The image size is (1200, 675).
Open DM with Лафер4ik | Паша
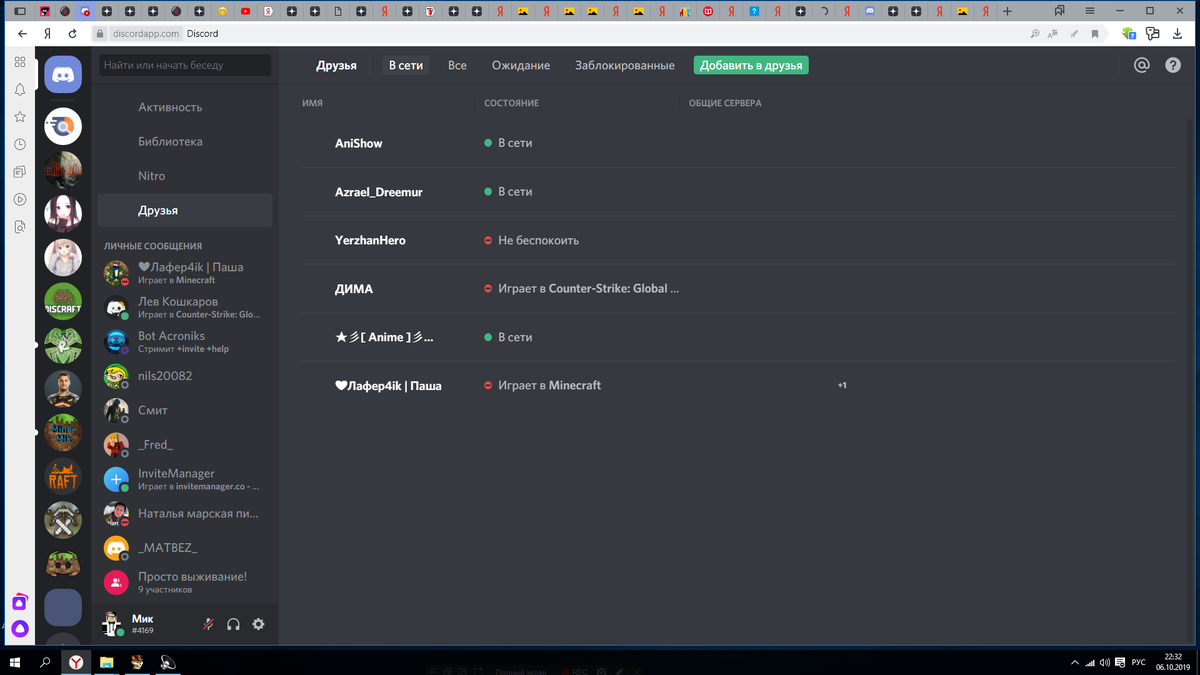click(185, 273)
